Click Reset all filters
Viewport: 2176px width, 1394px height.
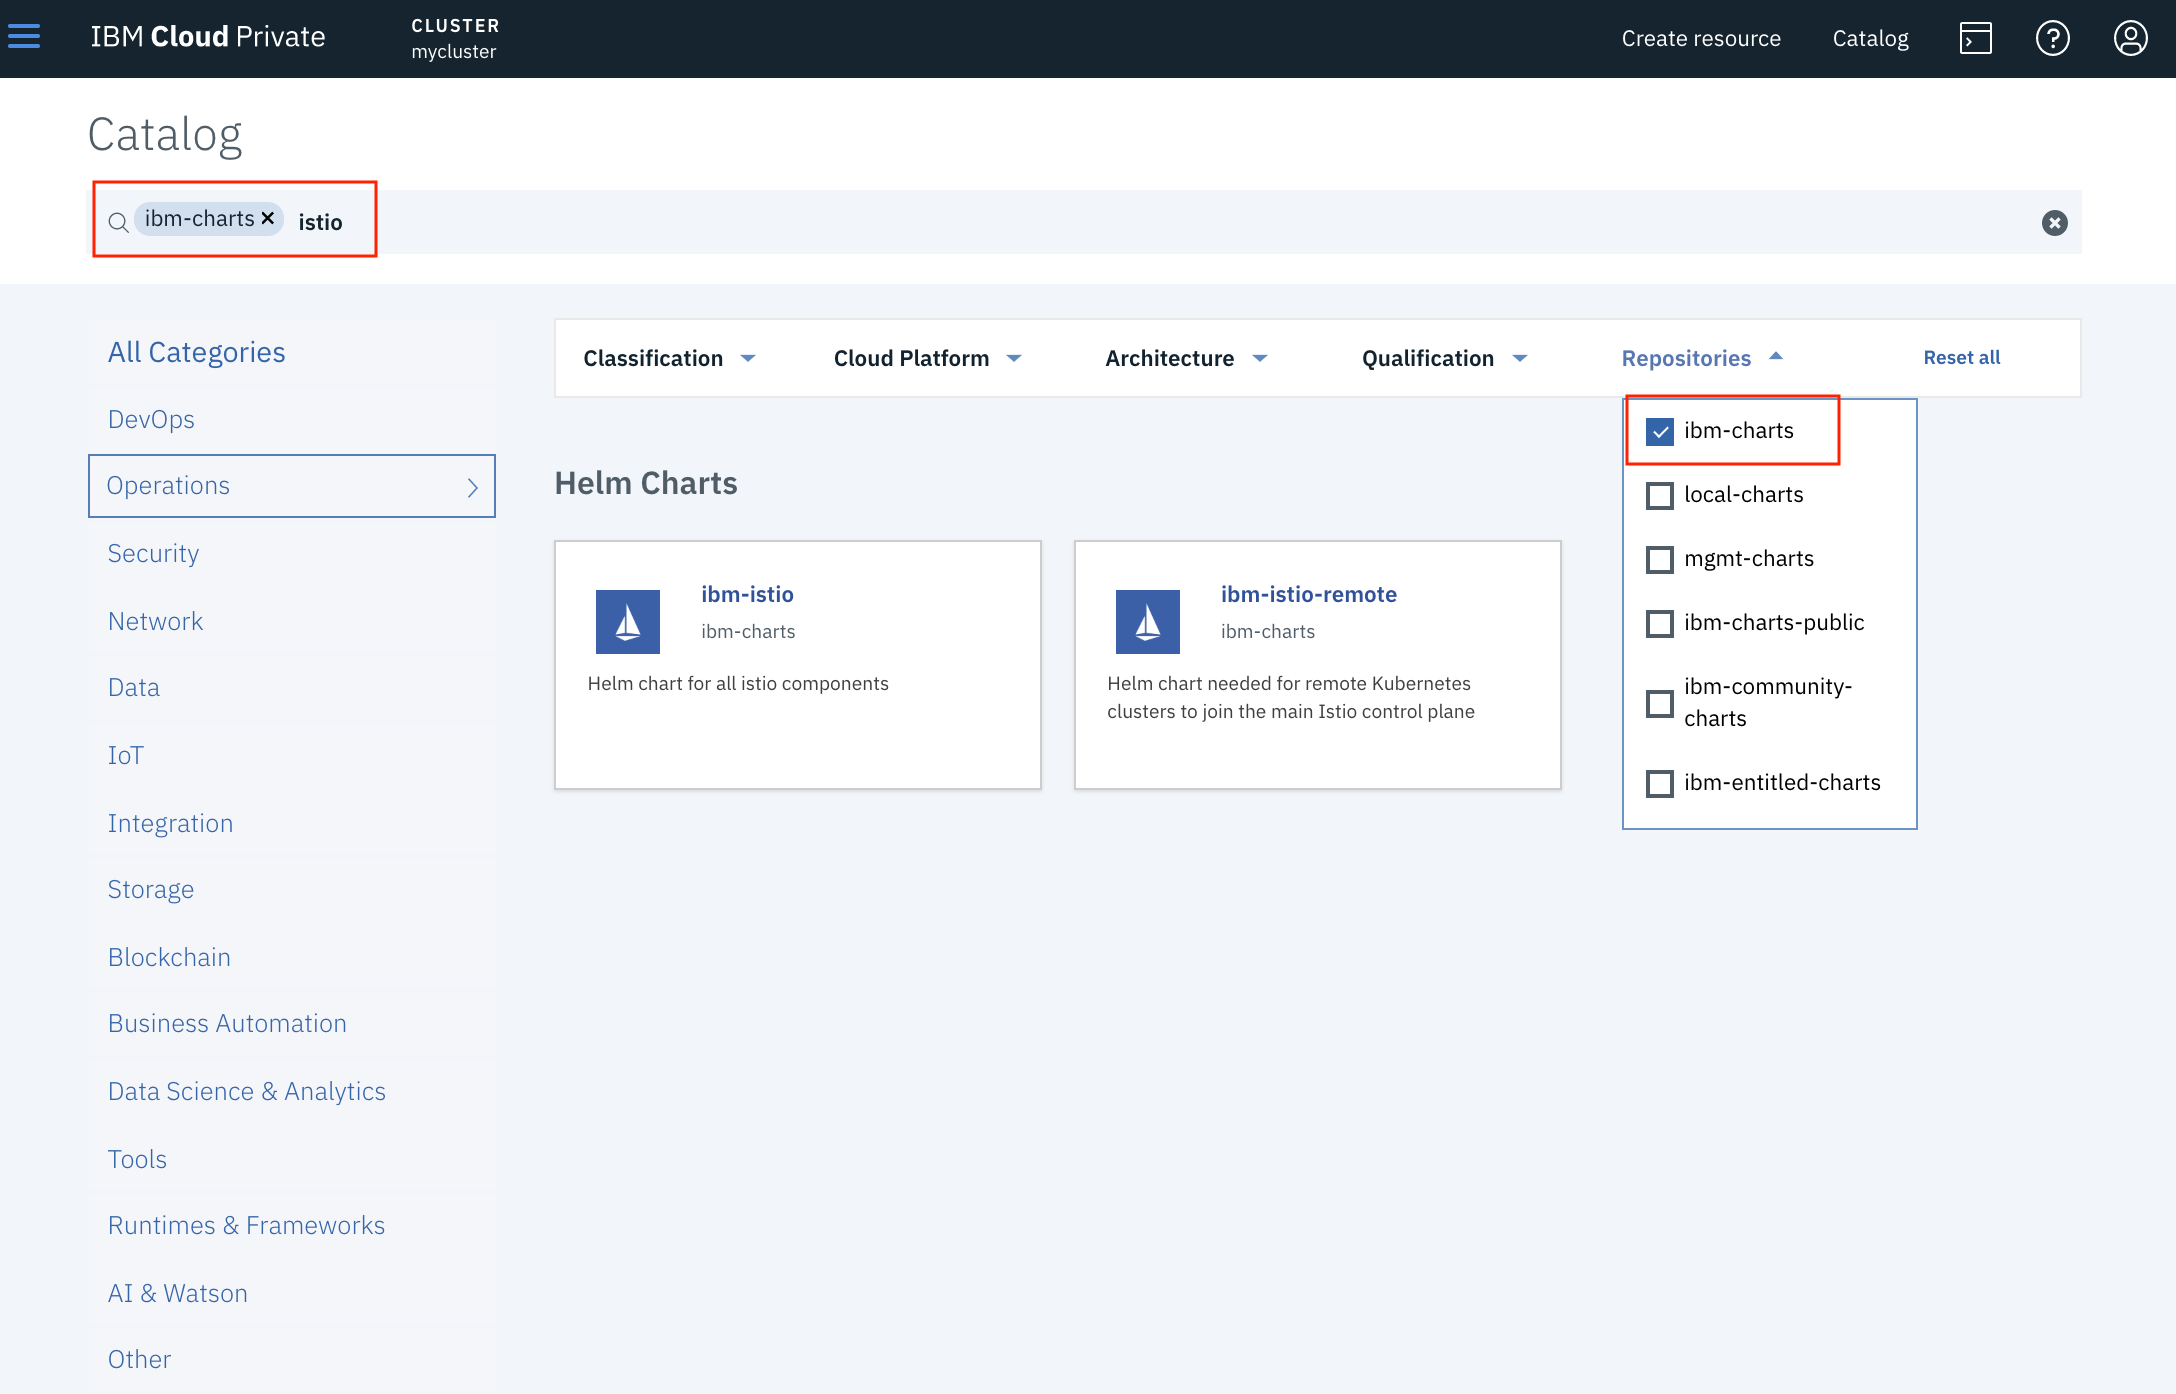1962,357
